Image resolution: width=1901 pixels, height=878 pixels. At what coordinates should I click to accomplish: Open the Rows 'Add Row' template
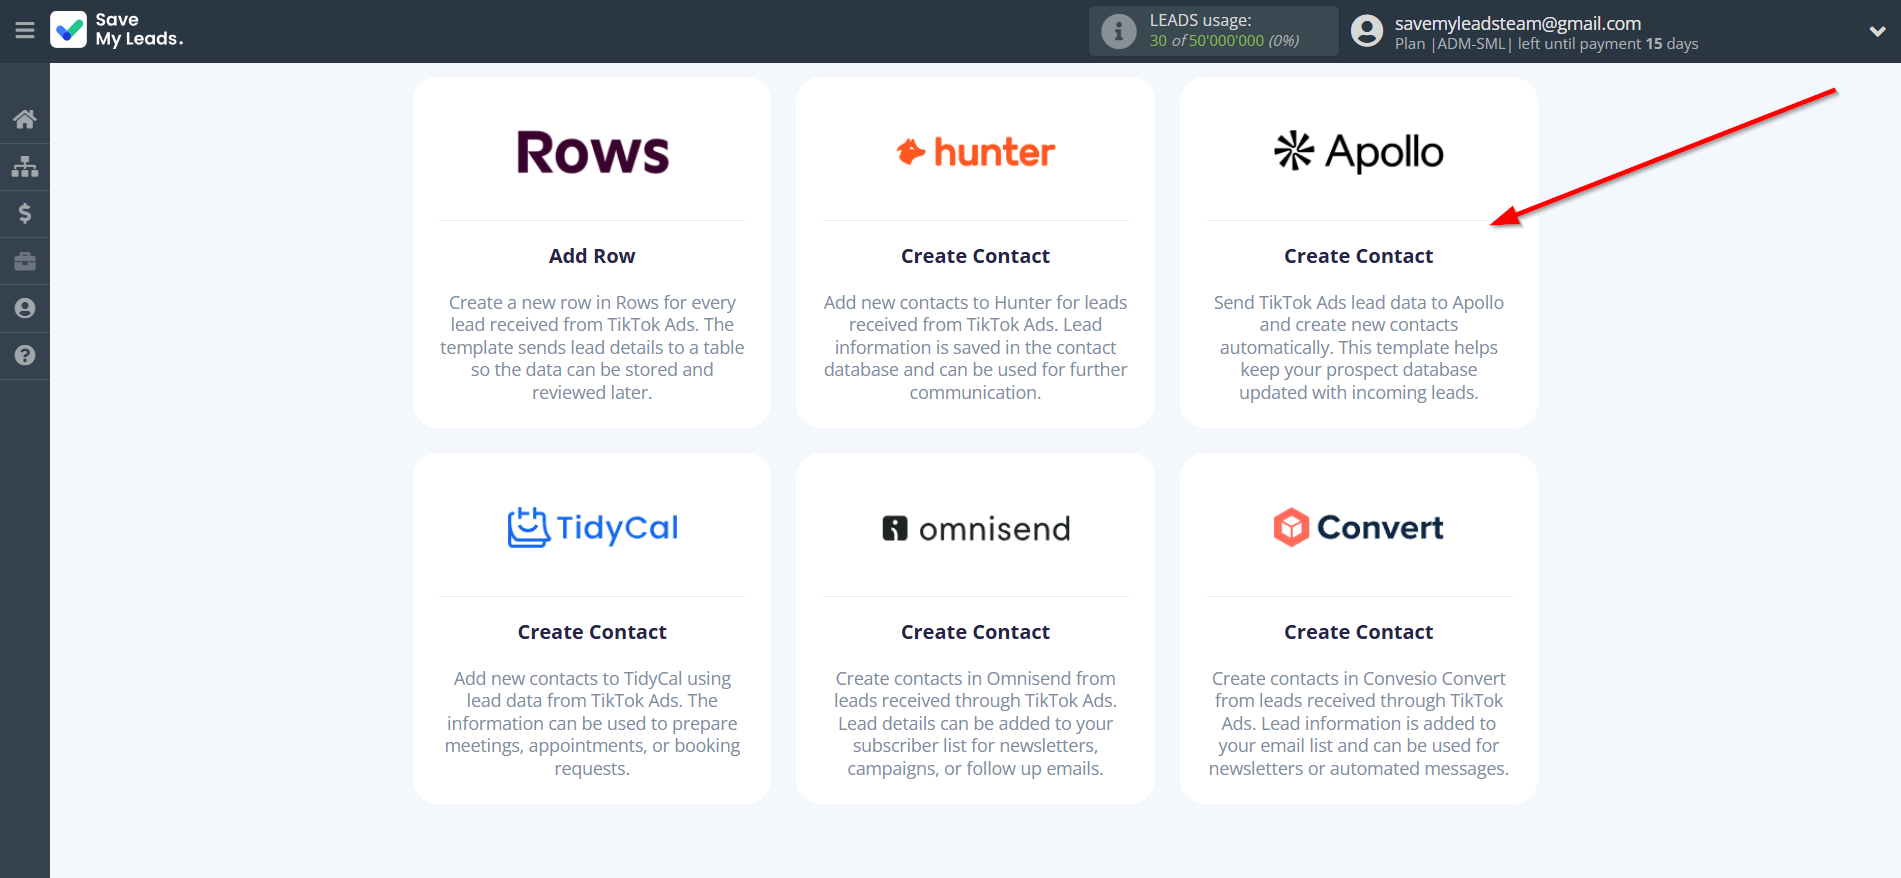coord(592,256)
